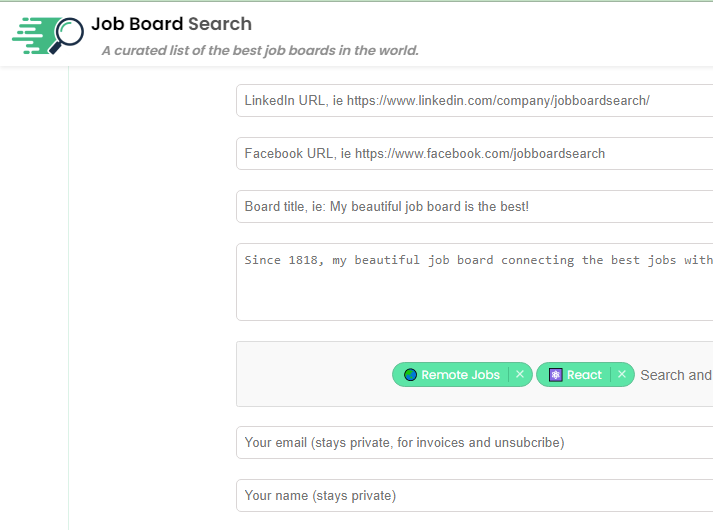Focus the LinkedIn URL field

(474, 101)
